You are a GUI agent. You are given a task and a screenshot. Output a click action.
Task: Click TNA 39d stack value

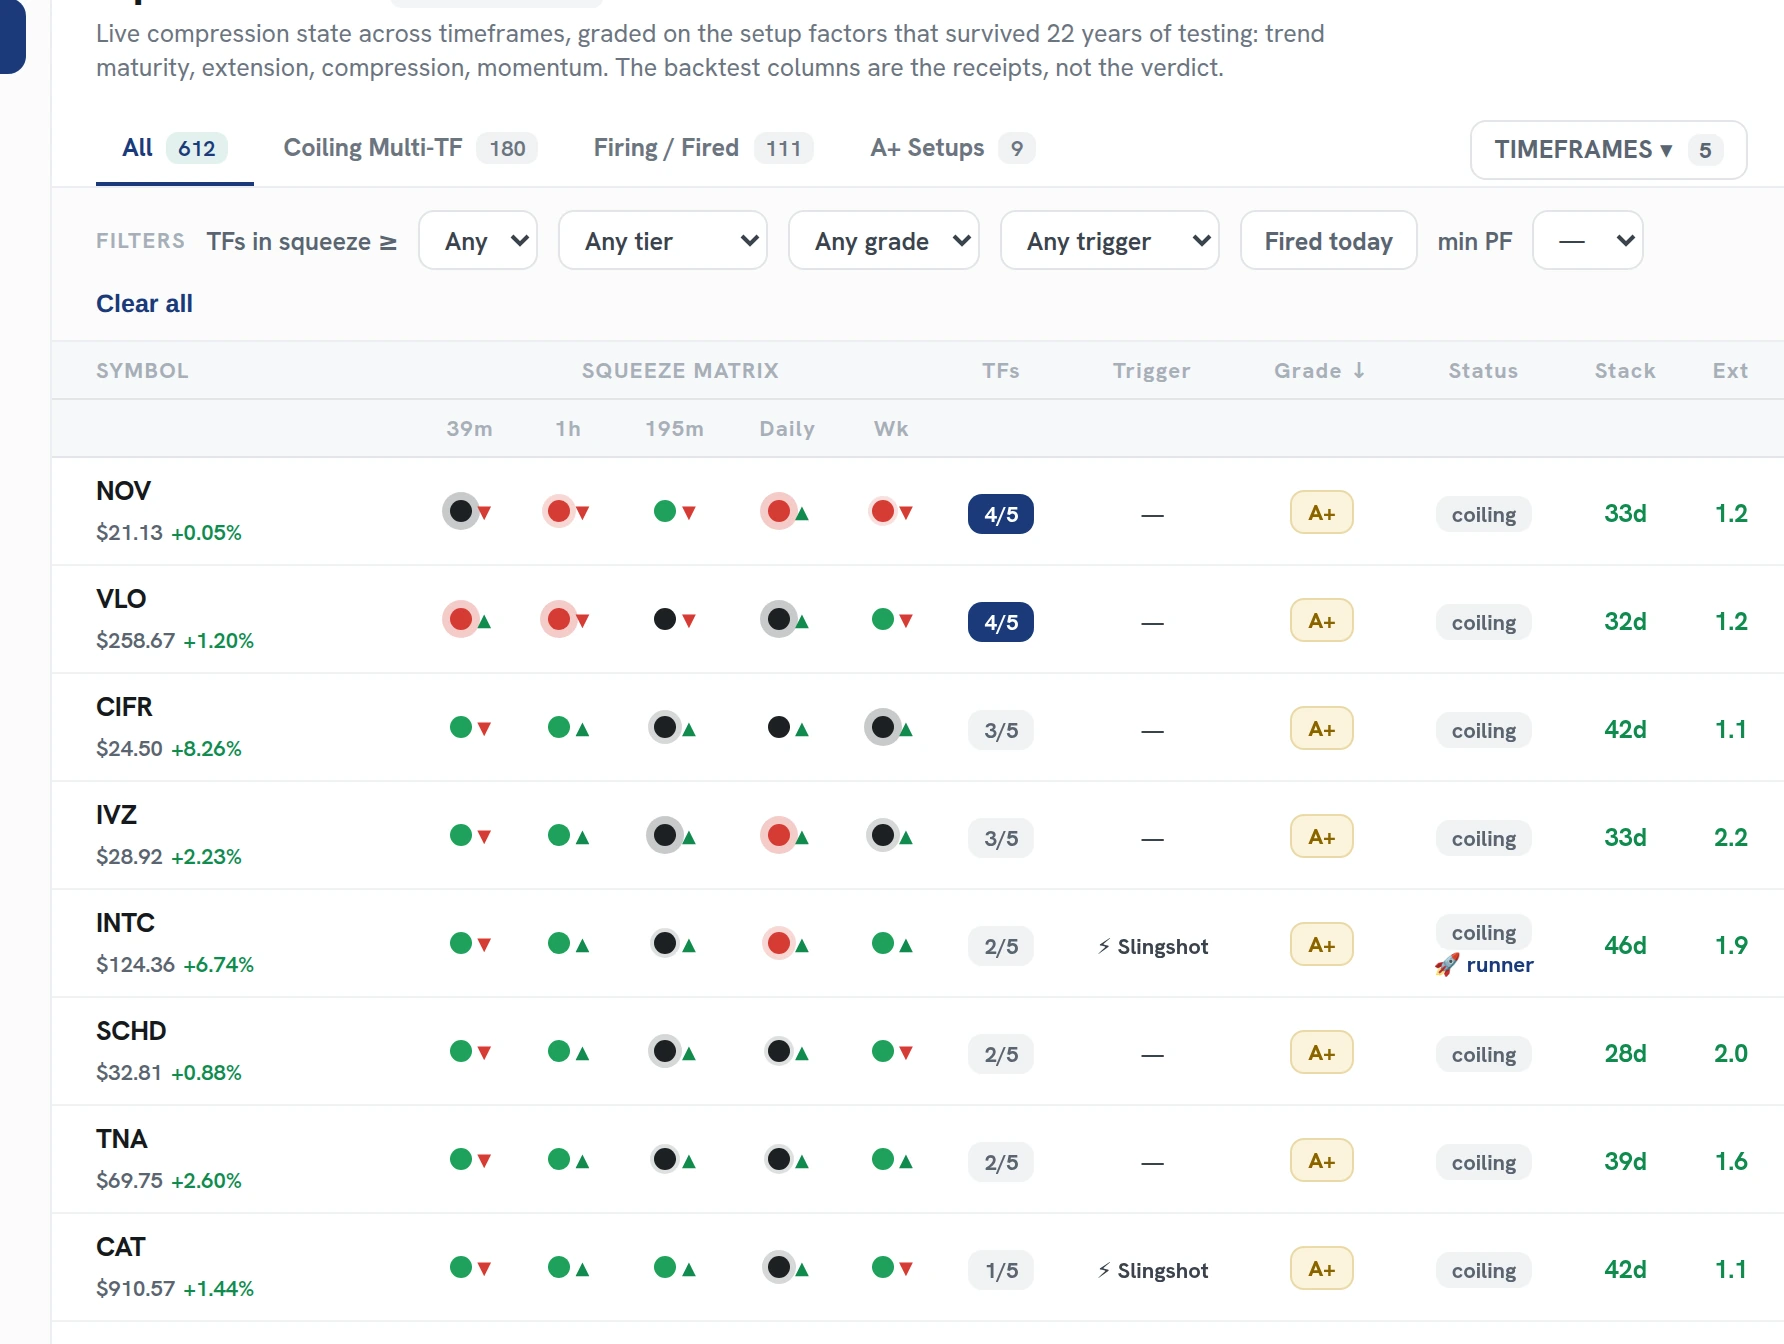pos(1625,1161)
